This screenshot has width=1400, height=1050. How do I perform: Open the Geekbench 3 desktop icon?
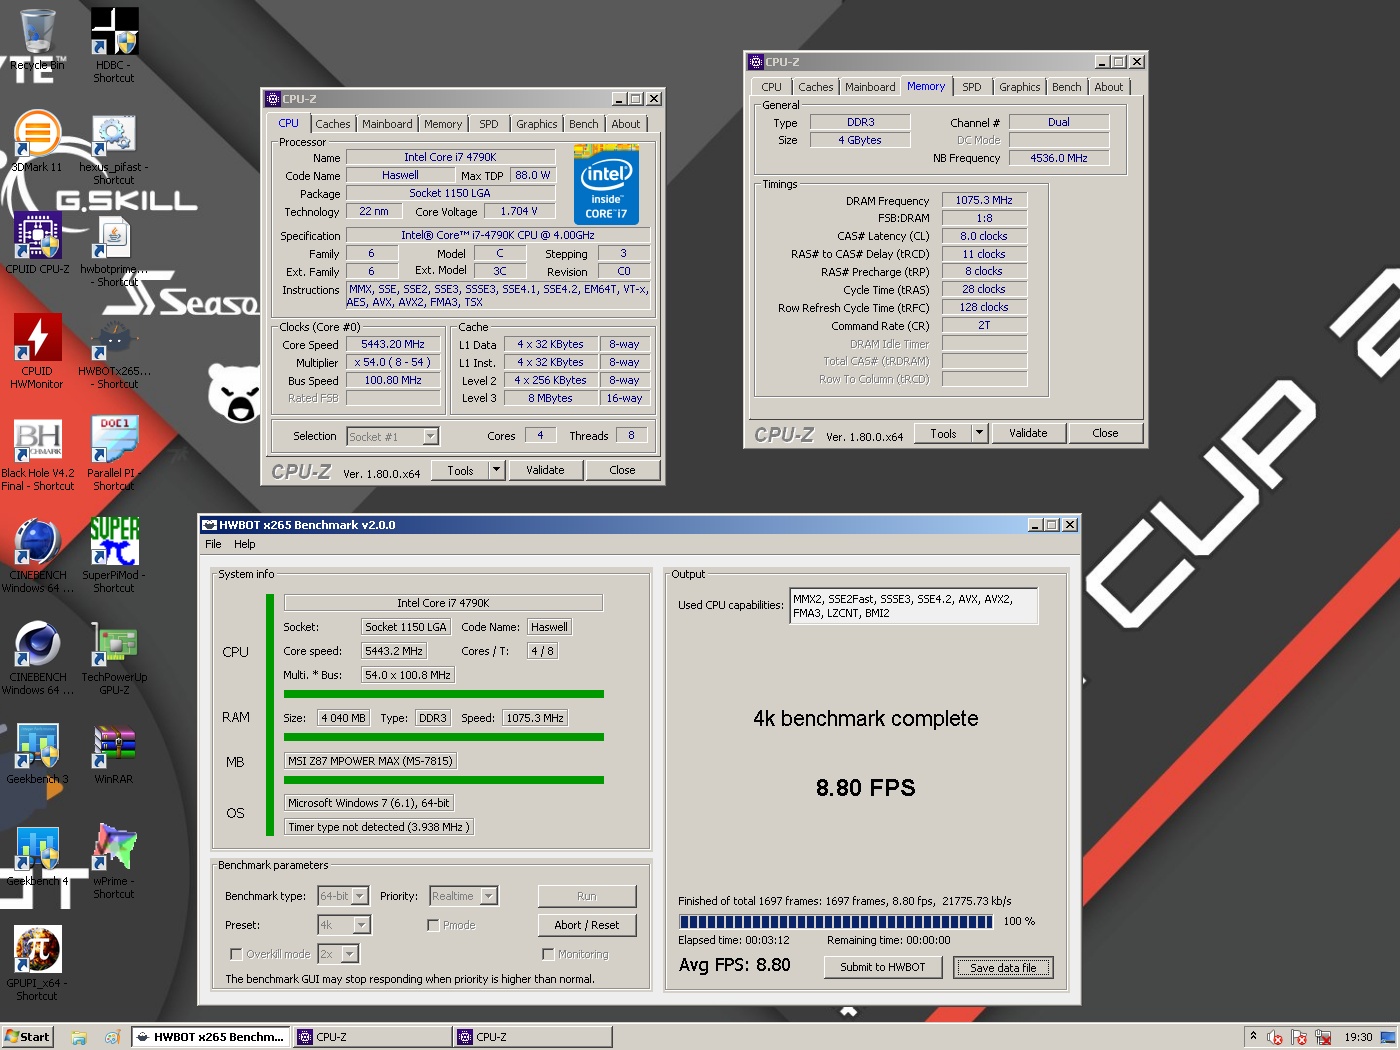click(37, 754)
